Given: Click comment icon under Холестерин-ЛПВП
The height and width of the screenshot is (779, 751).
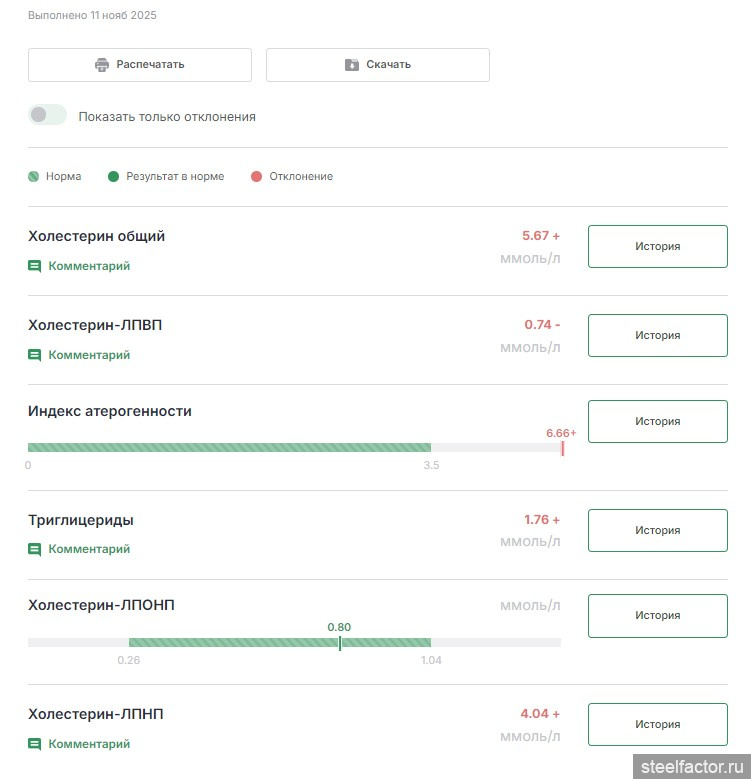Looking at the screenshot, I should (x=35, y=355).
